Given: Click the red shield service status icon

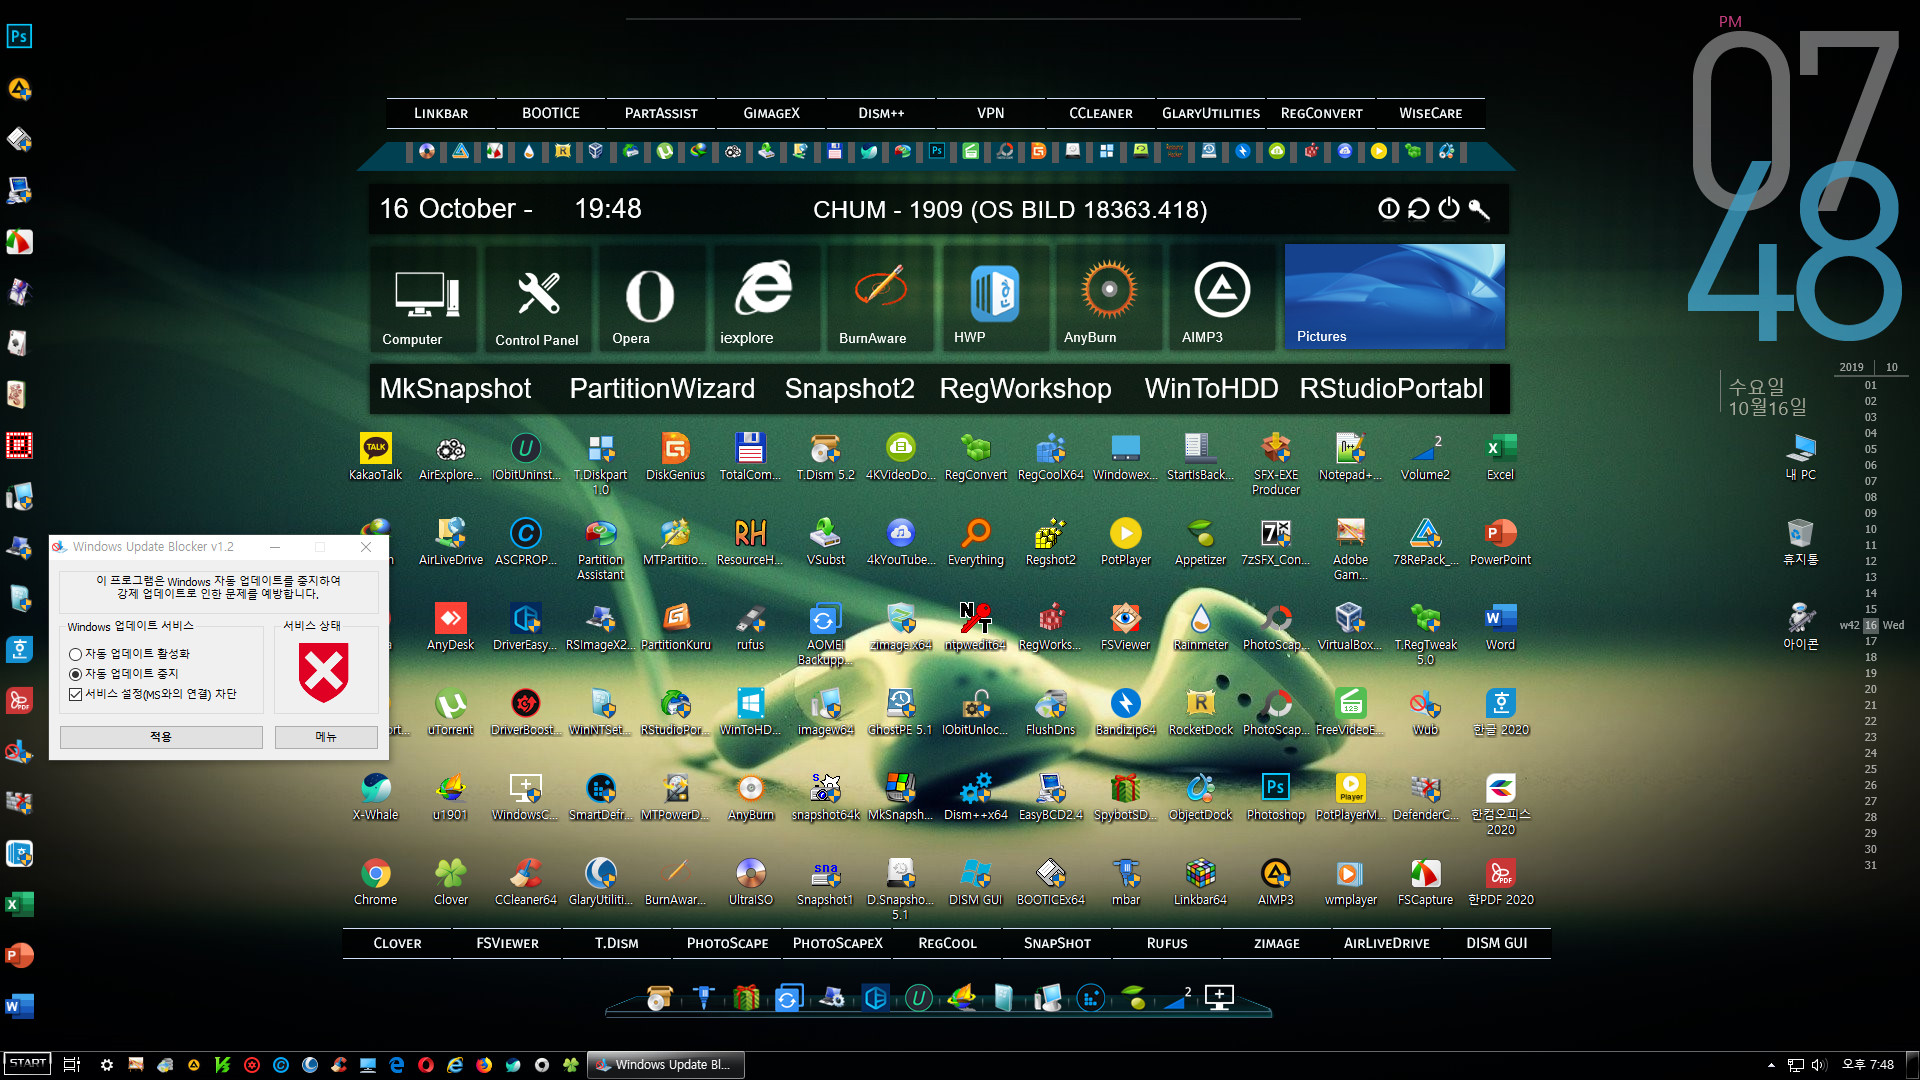Looking at the screenshot, I should pyautogui.click(x=324, y=672).
